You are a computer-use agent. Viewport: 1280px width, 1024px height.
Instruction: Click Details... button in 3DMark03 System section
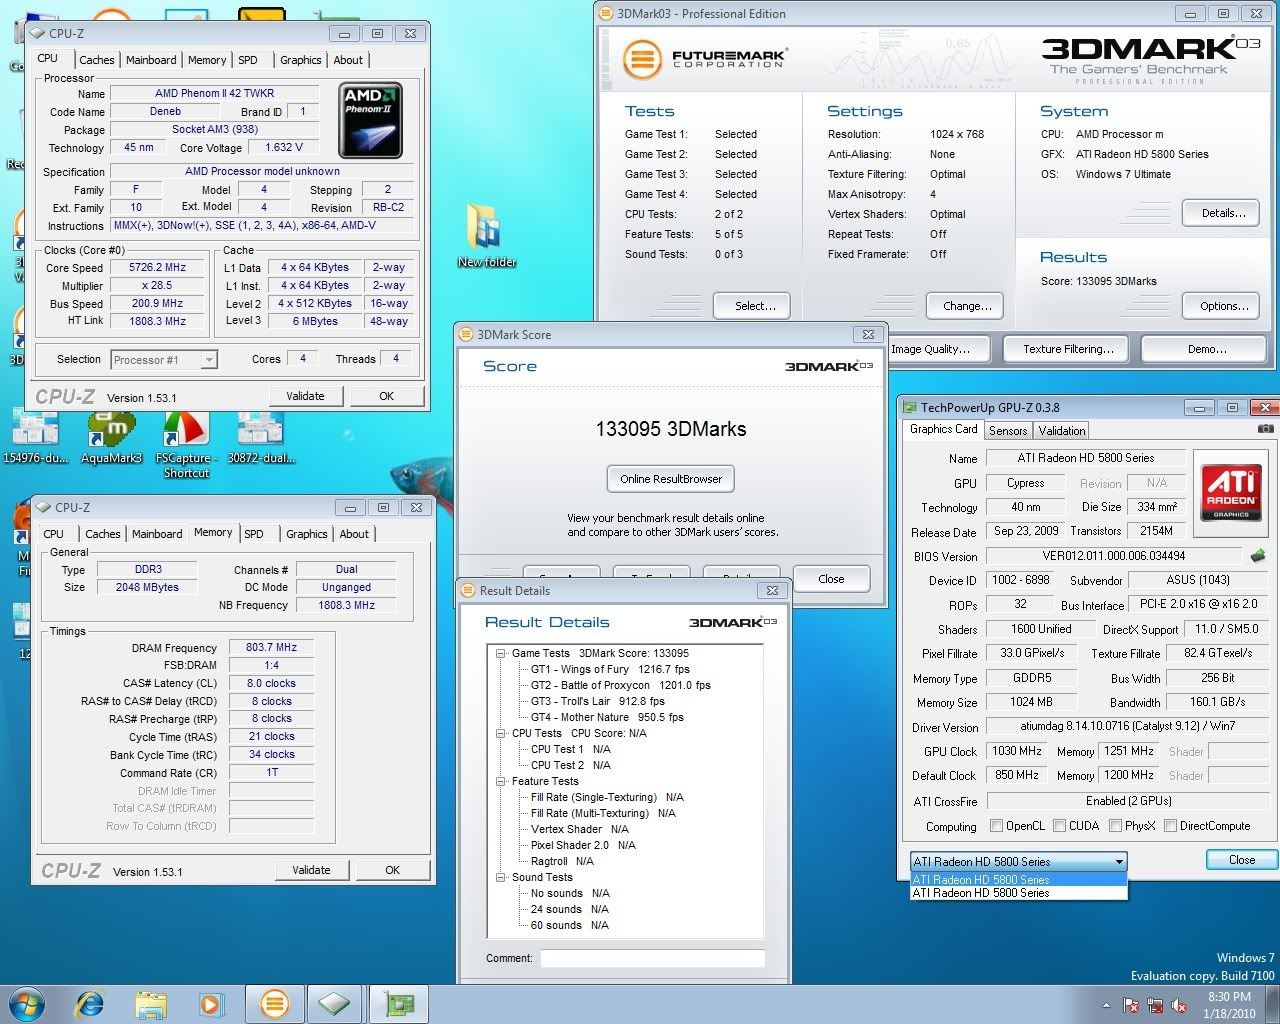click(1223, 213)
